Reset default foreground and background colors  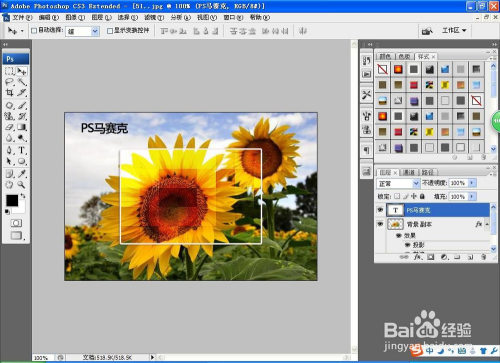tap(7, 211)
